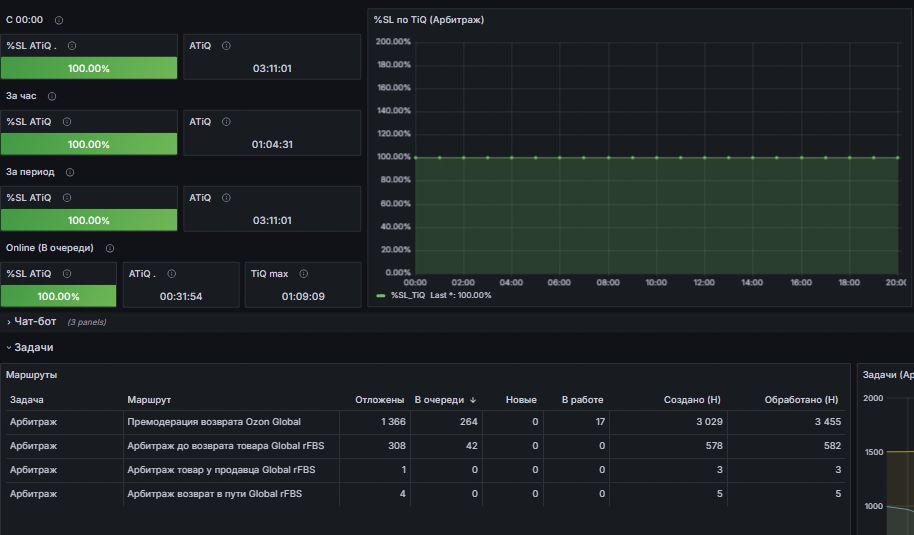The image size is (914, 535).
Task: Sort by Обработано (Н) column header
Action: tap(801, 400)
